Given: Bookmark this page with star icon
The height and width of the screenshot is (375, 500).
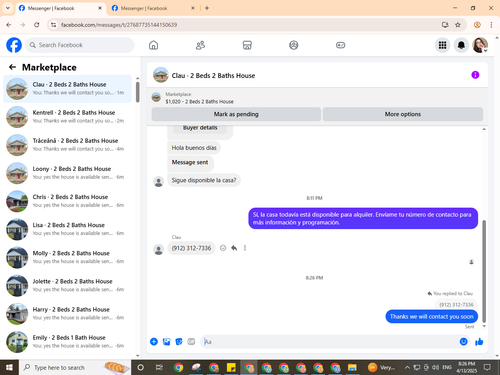Looking at the screenshot, I should click(x=458, y=25).
